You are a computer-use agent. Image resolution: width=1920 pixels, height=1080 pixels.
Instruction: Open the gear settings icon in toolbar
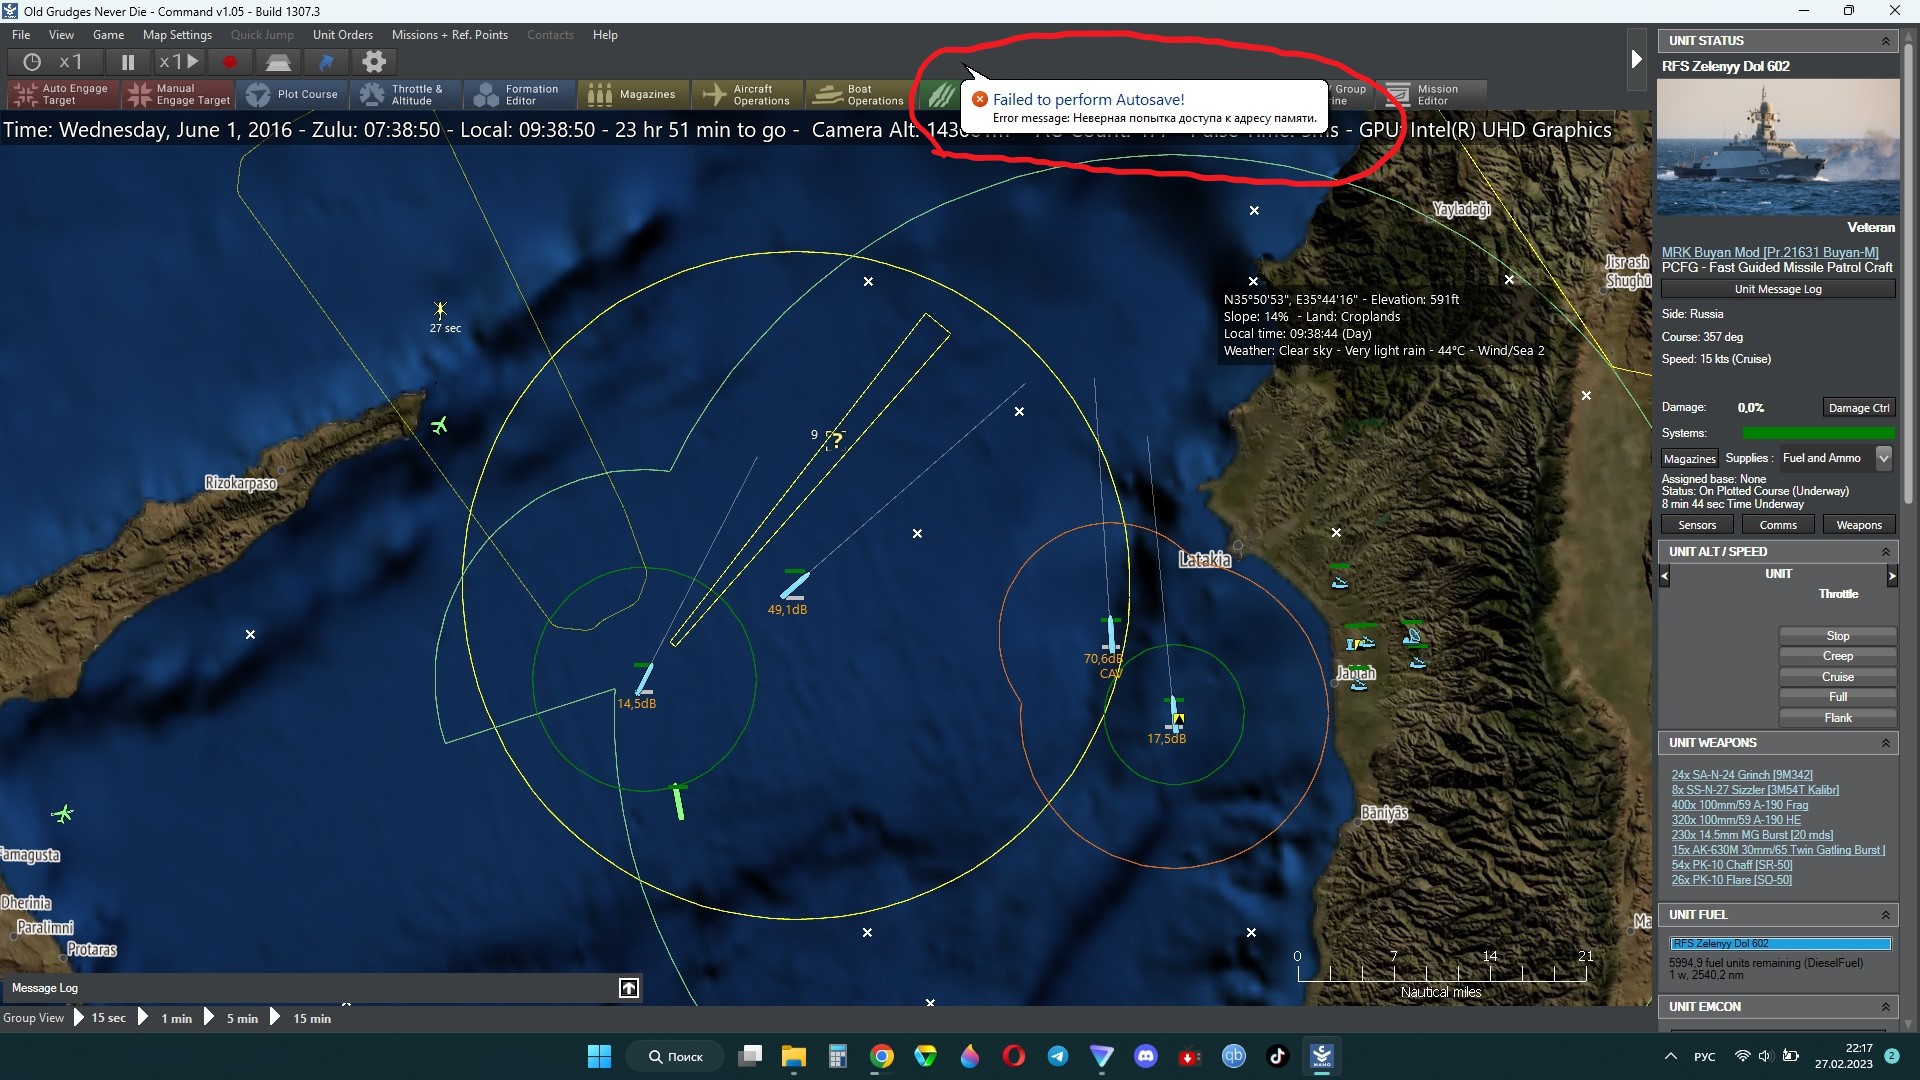[374, 62]
